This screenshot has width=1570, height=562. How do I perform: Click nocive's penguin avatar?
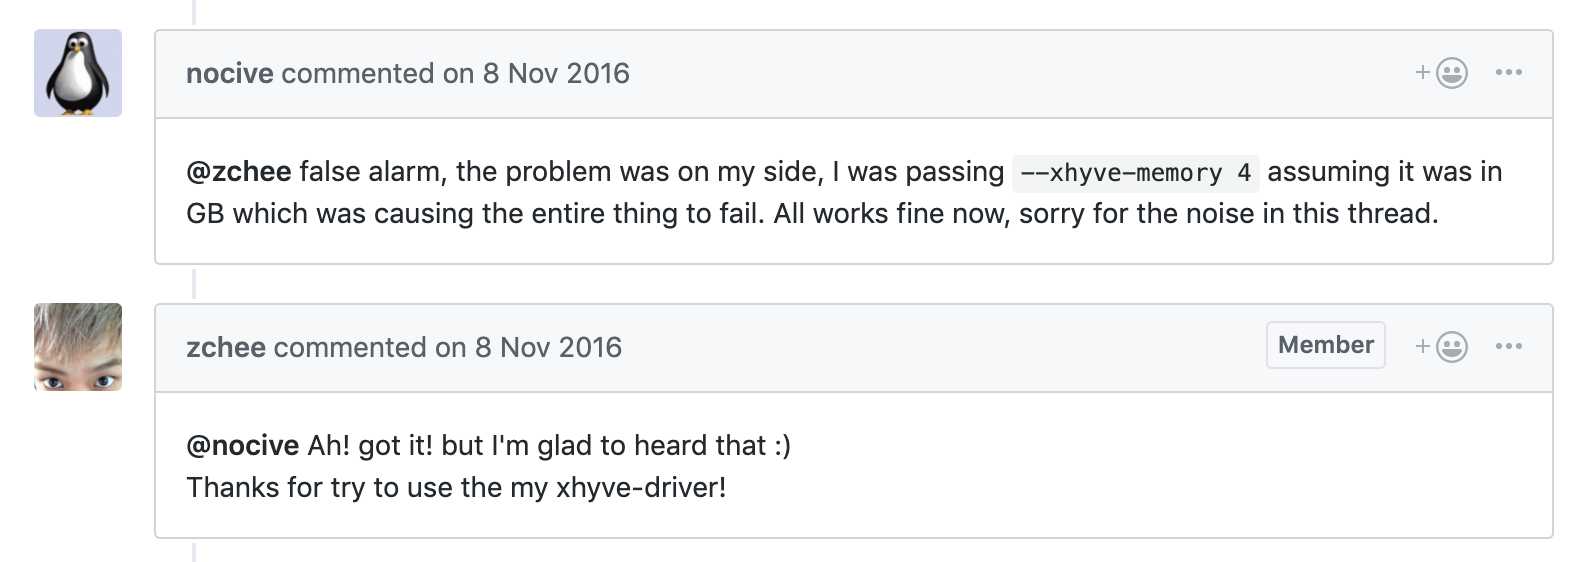tap(78, 73)
